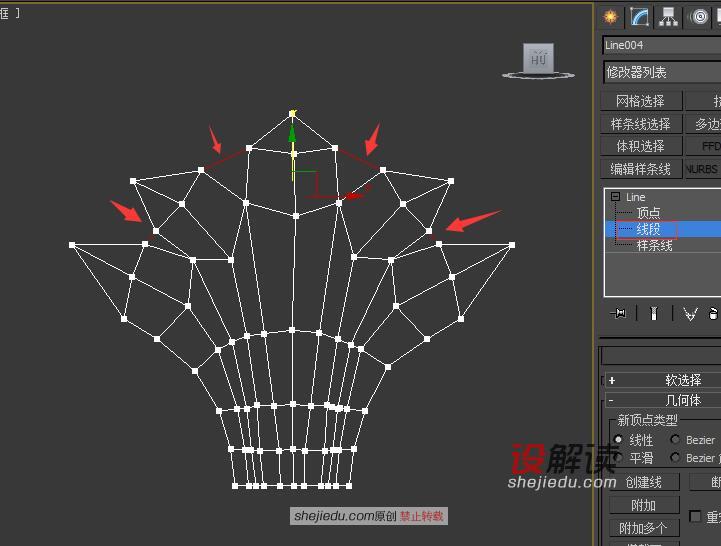Screen dimensions: 721x546
Task: Select 顶点 sub-object in the stack
Action: pyautogui.click(x=648, y=213)
